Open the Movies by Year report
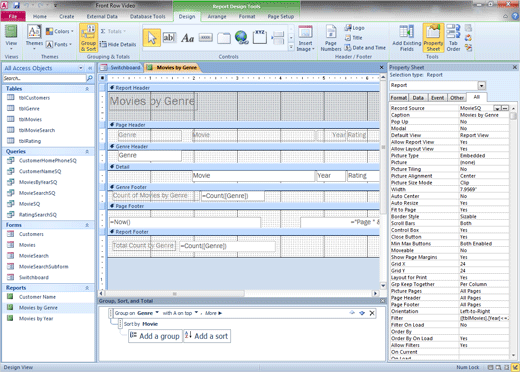The image size is (520, 372). pyautogui.click(x=36, y=319)
